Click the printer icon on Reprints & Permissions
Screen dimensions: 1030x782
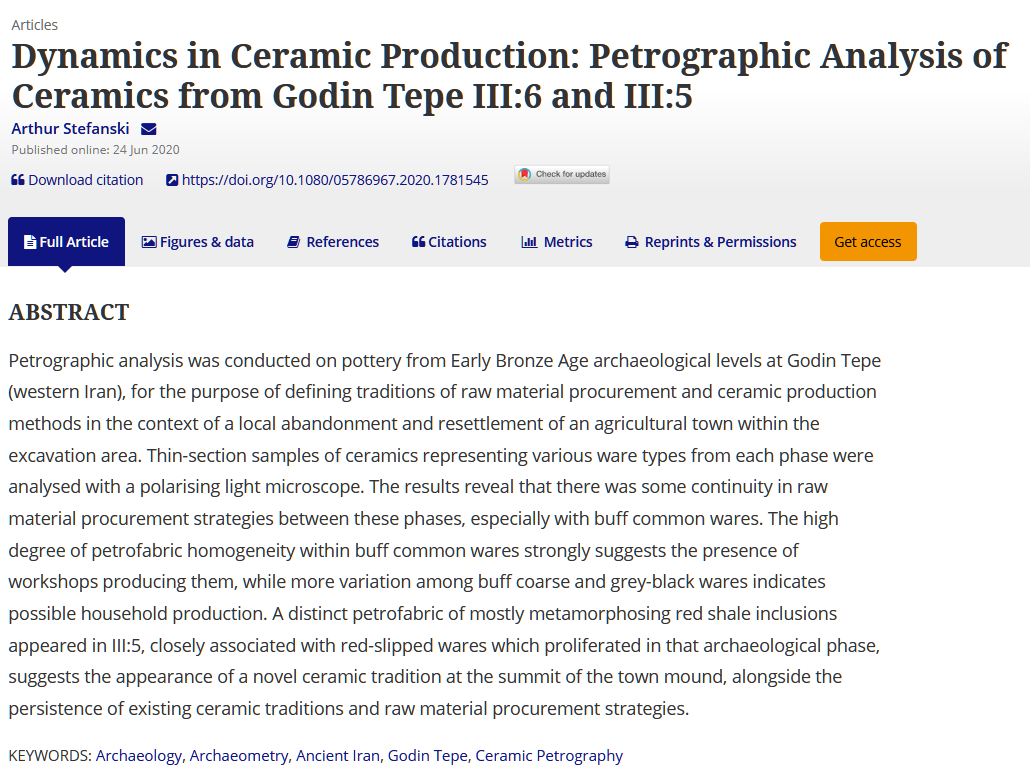631,242
